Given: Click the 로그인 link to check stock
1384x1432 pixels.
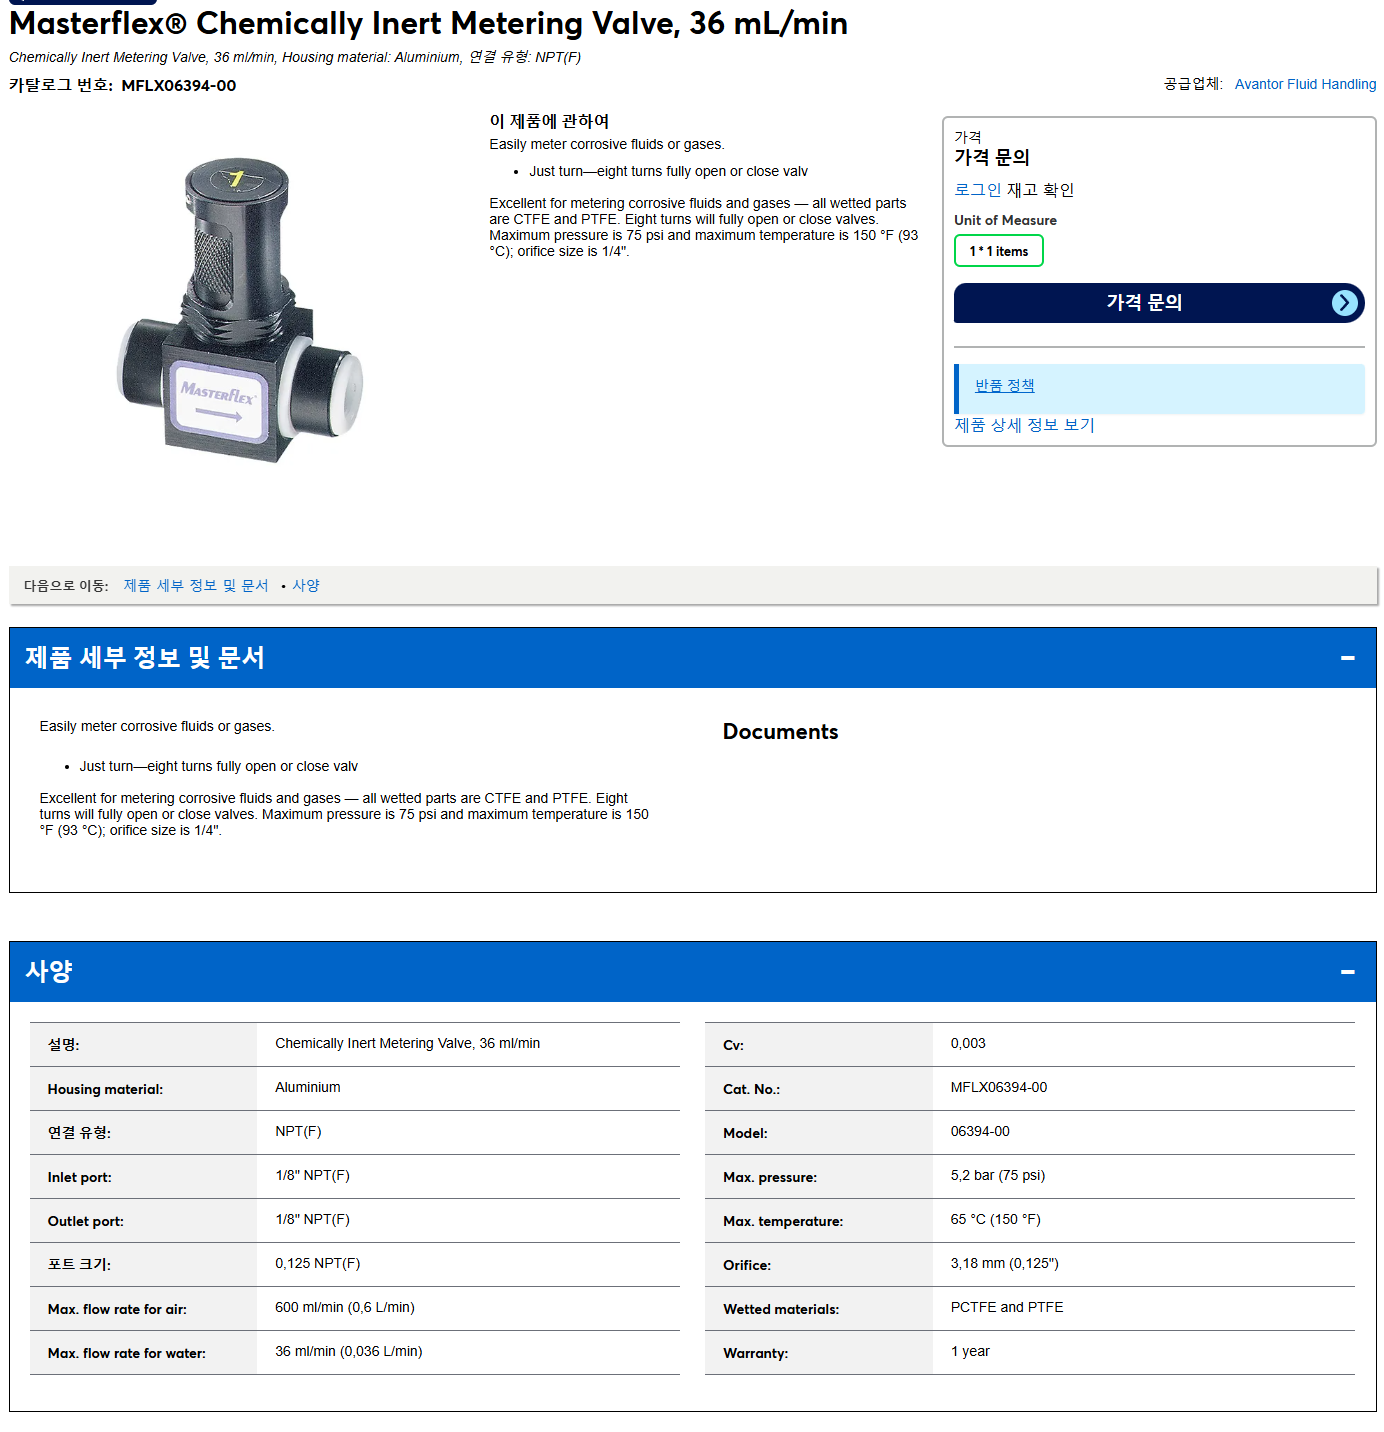Looking at the screenshot, I should click(977, 190).
